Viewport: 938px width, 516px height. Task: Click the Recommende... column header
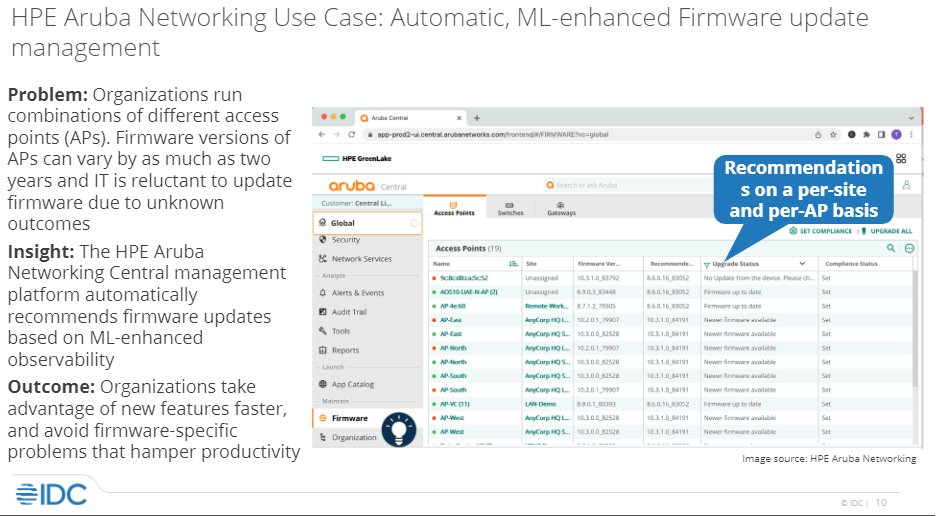tap(670, 264)
